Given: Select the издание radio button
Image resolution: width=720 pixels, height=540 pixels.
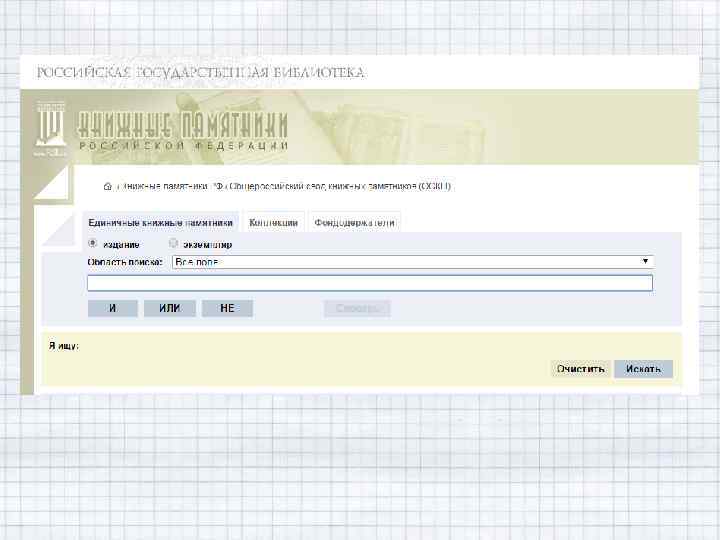Looking at the screenshot, I should pos(92,243).
